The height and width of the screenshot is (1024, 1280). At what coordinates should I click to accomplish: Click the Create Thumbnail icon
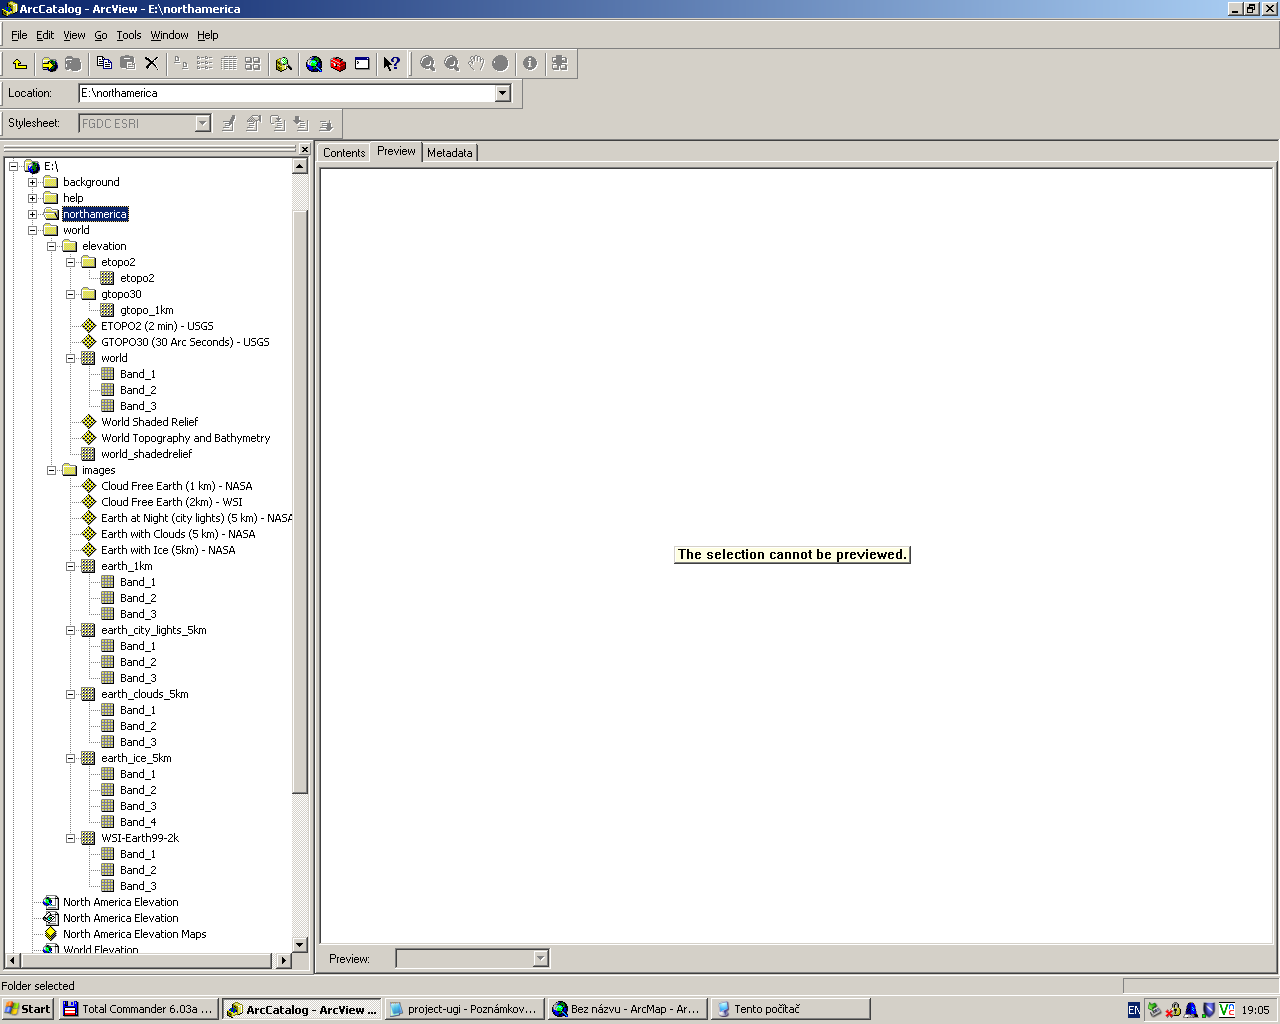pyautogui.click(x=560, y=64)
